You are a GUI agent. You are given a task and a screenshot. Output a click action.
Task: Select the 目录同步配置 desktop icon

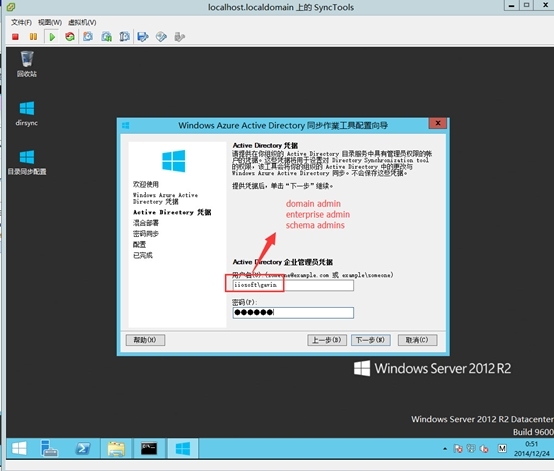pyautogui.click(x=27, y=163)
